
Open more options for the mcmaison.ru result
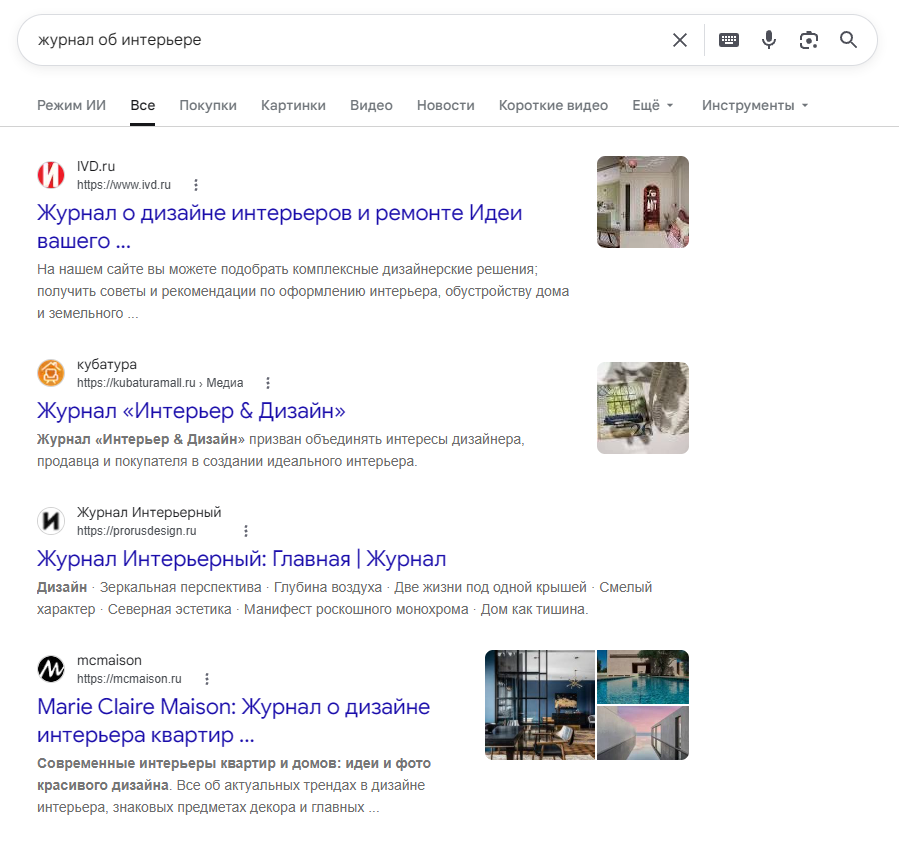pyautogui.click(x=207, y=679)
